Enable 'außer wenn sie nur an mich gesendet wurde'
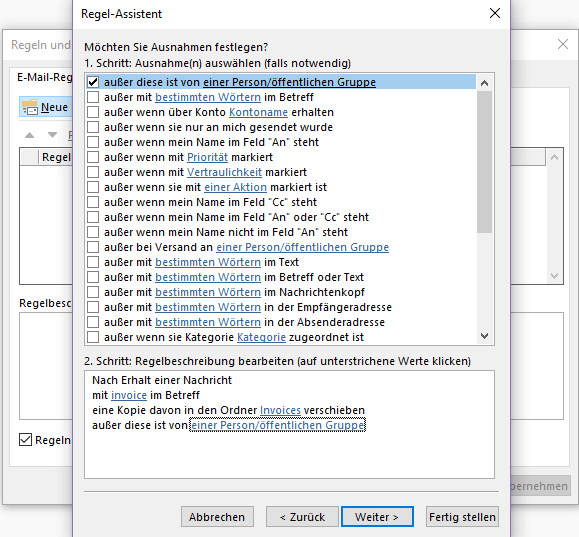 coord(93,127)
